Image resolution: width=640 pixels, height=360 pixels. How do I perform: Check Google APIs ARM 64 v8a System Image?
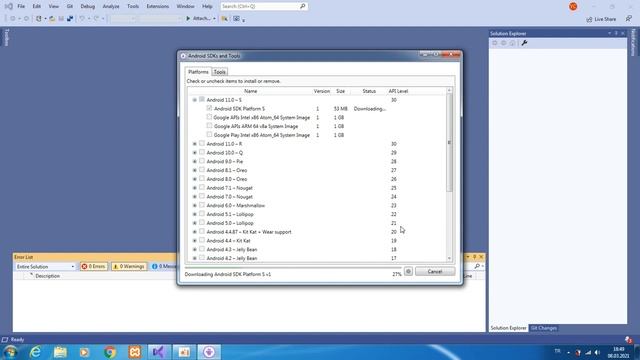coord(209,126)
